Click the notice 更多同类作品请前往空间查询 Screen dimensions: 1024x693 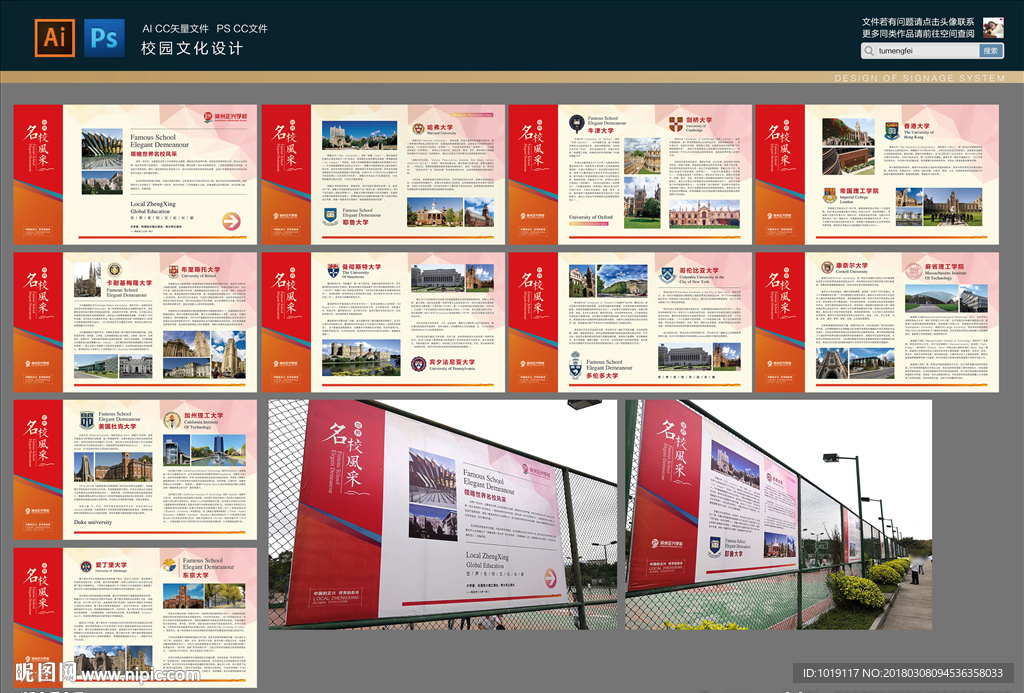918,33
